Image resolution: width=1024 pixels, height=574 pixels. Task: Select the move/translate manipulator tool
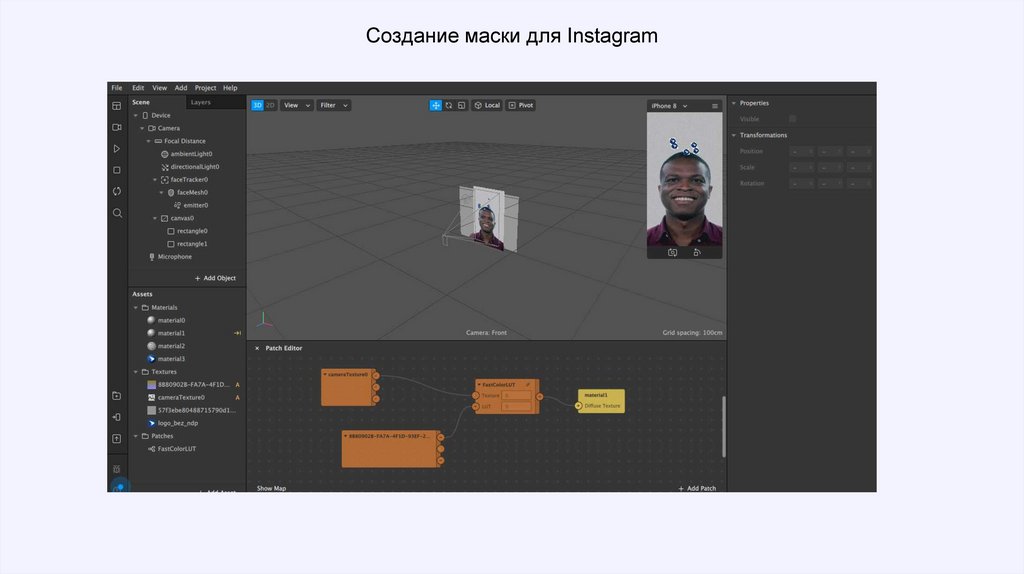point(436,105)
